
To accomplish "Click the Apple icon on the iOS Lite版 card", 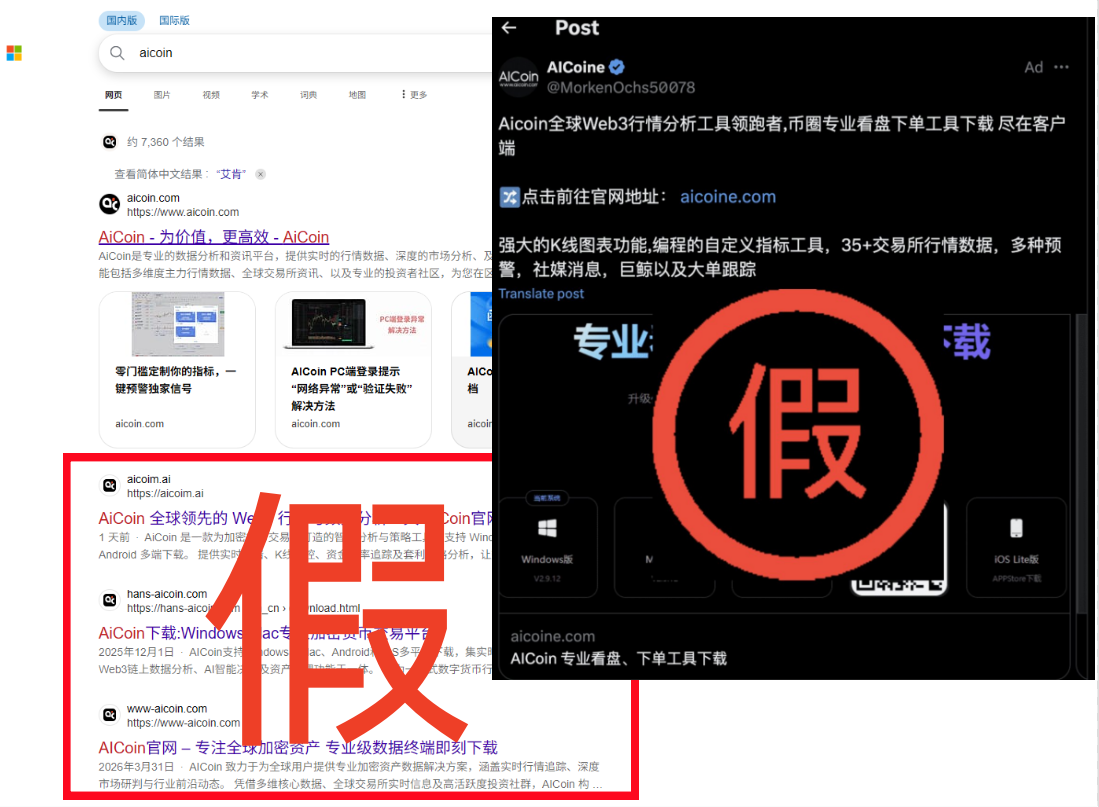I will click(x=1016, y=527).
